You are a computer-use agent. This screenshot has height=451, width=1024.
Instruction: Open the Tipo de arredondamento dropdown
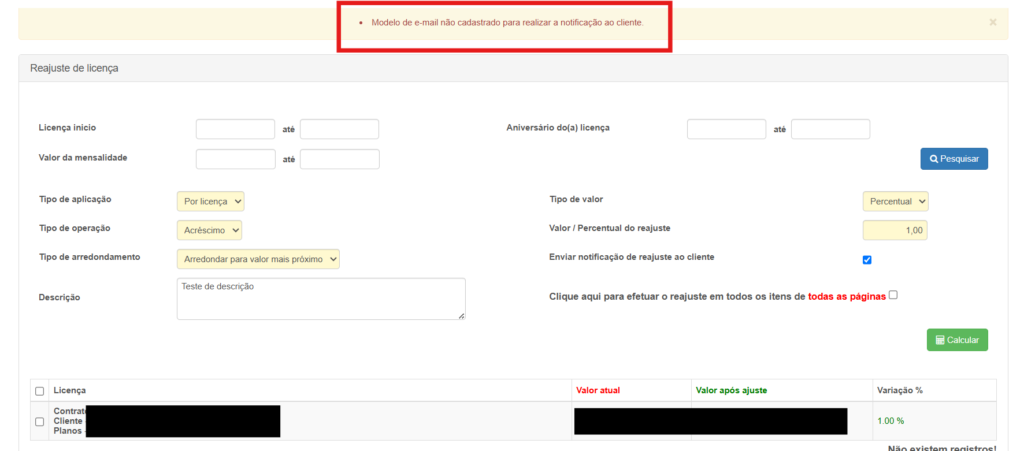click(258, 259)
